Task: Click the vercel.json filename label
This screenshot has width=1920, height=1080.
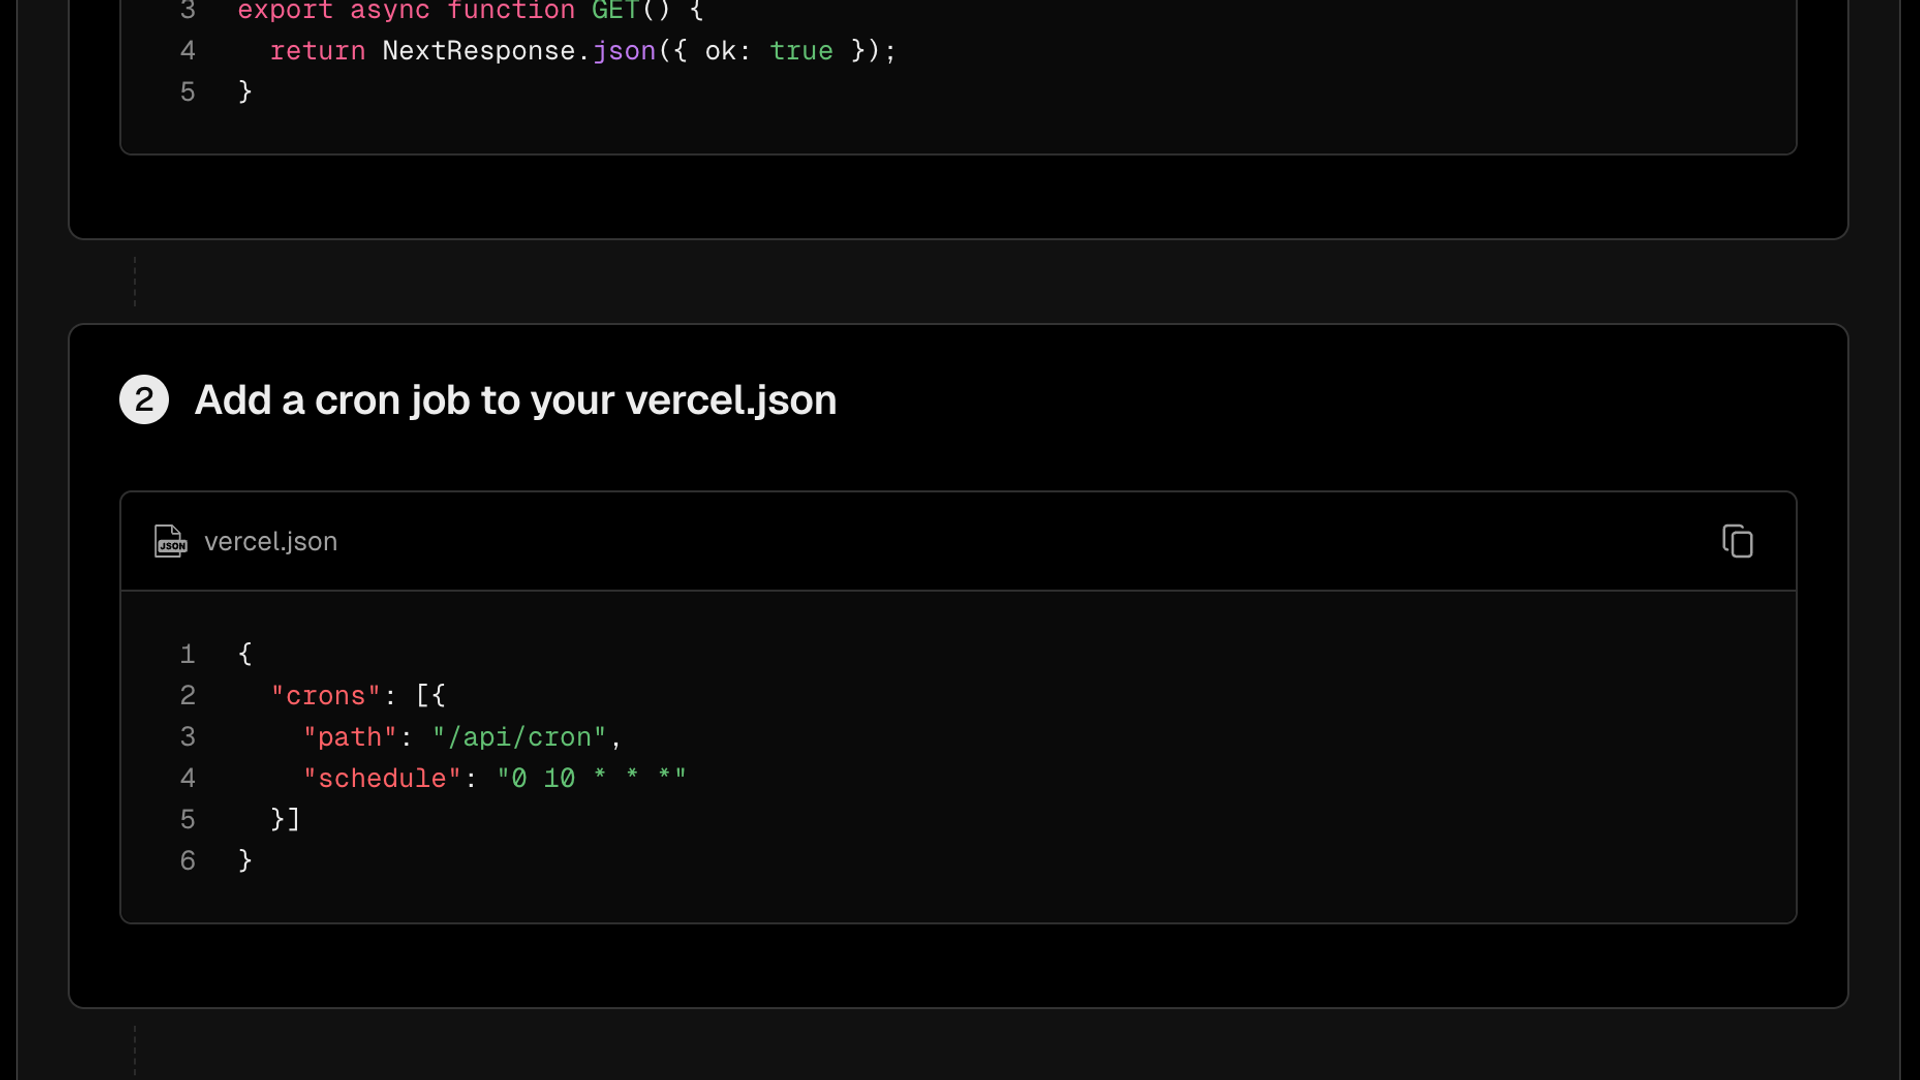Action: (x=270, y=541)
